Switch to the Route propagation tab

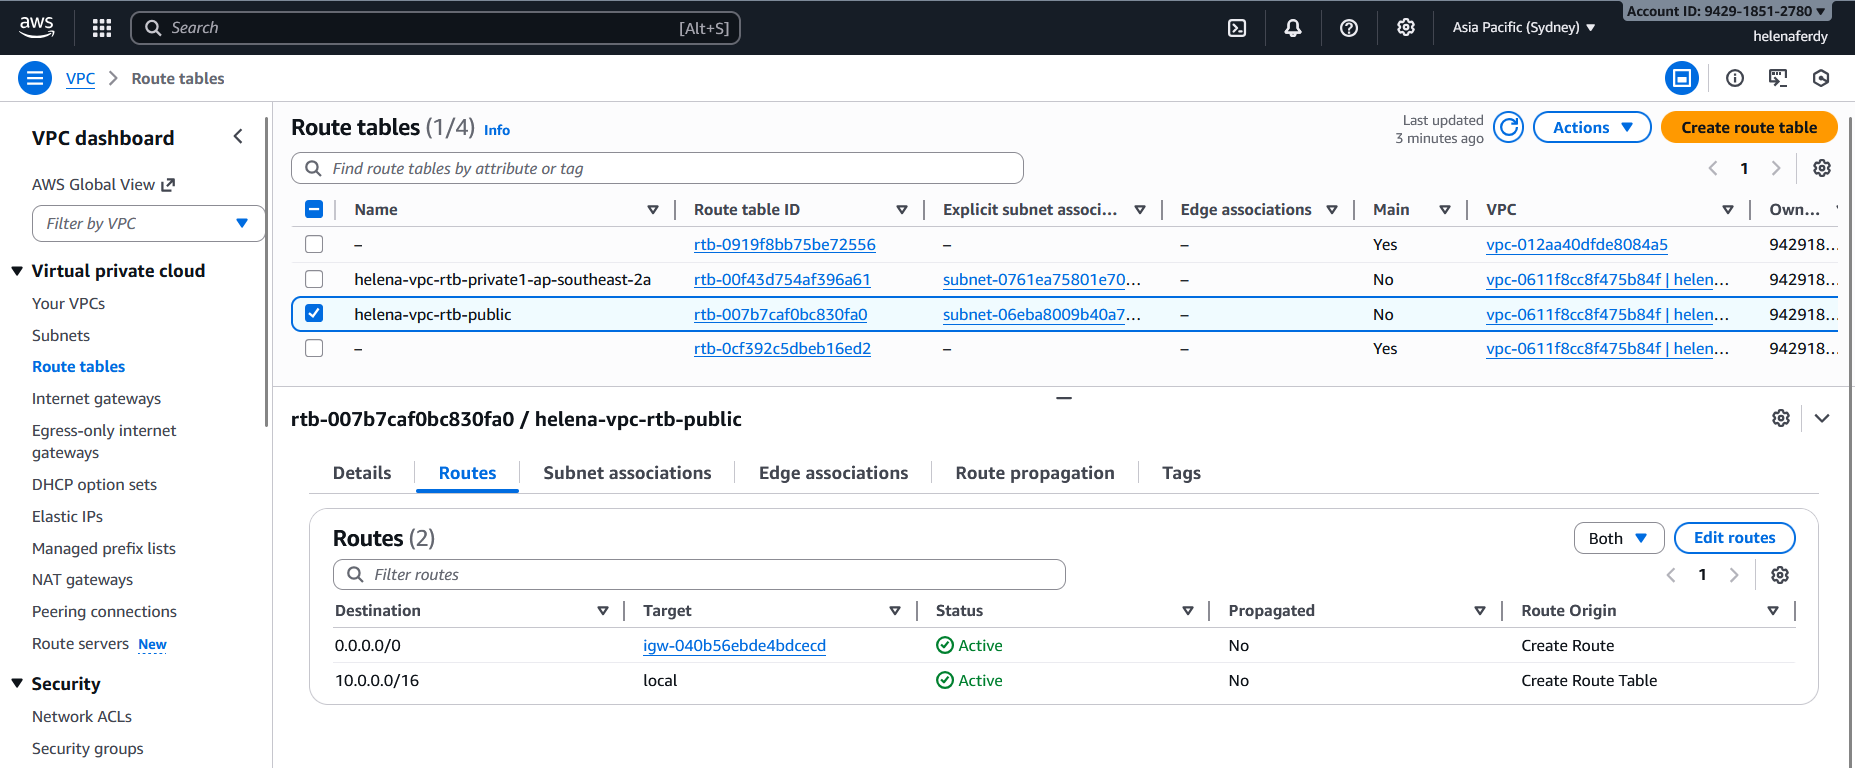tap(1034, 473)
